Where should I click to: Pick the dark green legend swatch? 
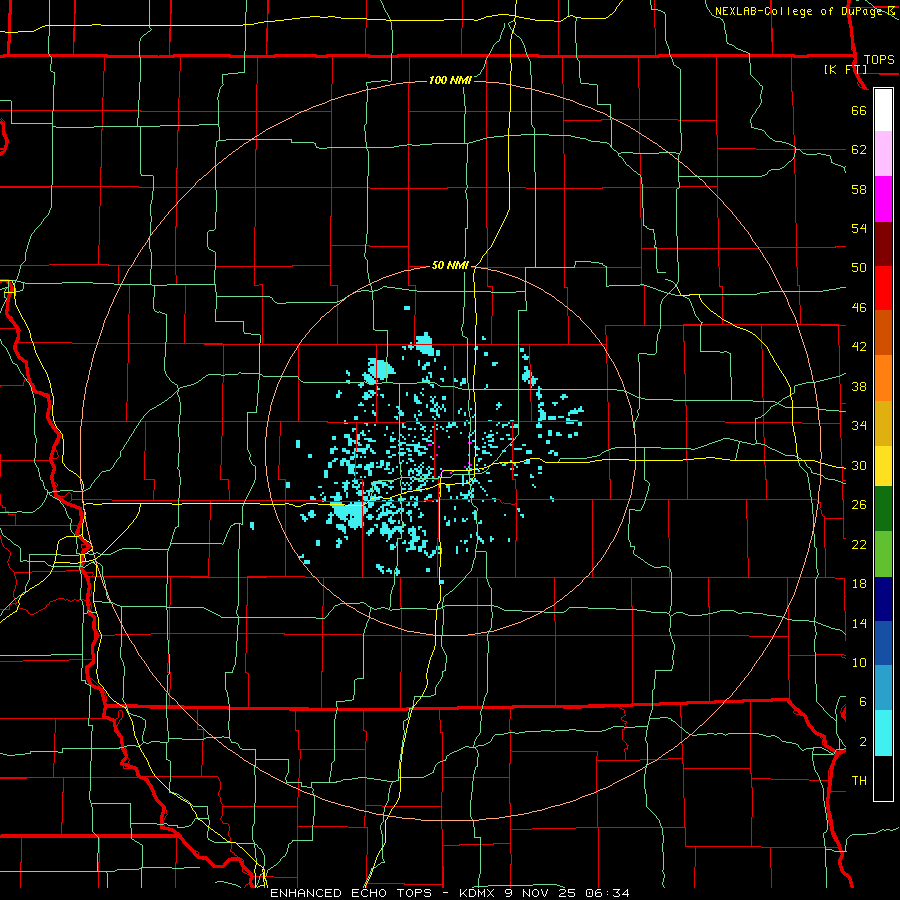[x=883, y=509]
